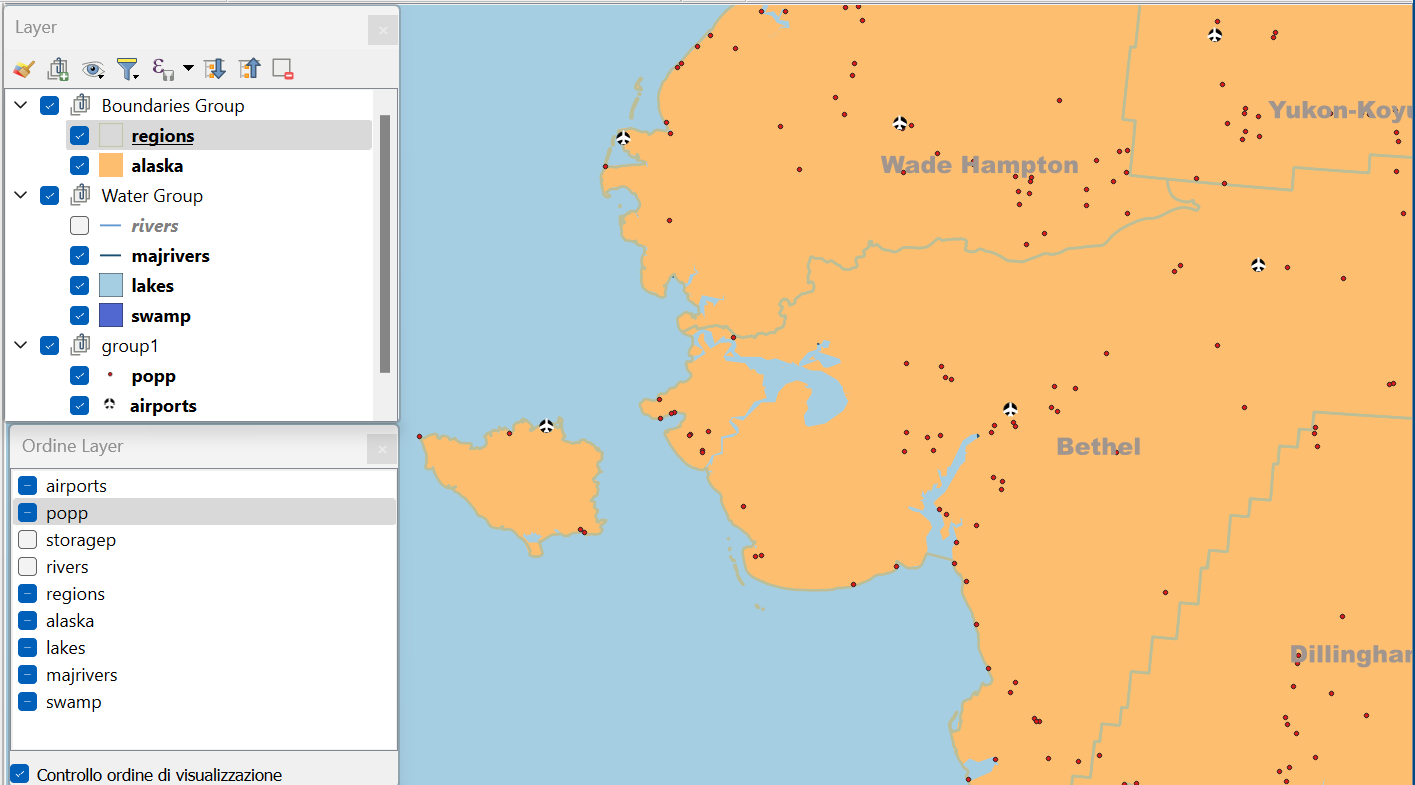Open the dropdown arrow beside the epsilon icon

188,69
